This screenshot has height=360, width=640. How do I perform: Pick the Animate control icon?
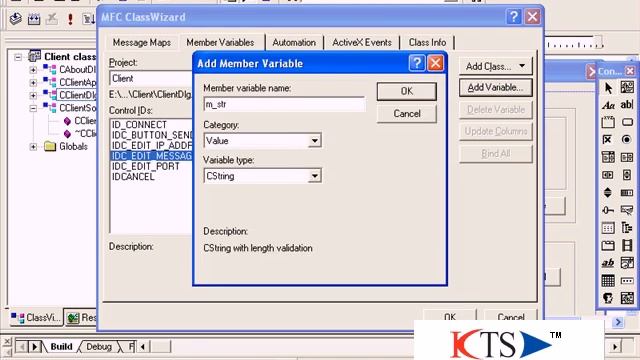pos(627,245)
